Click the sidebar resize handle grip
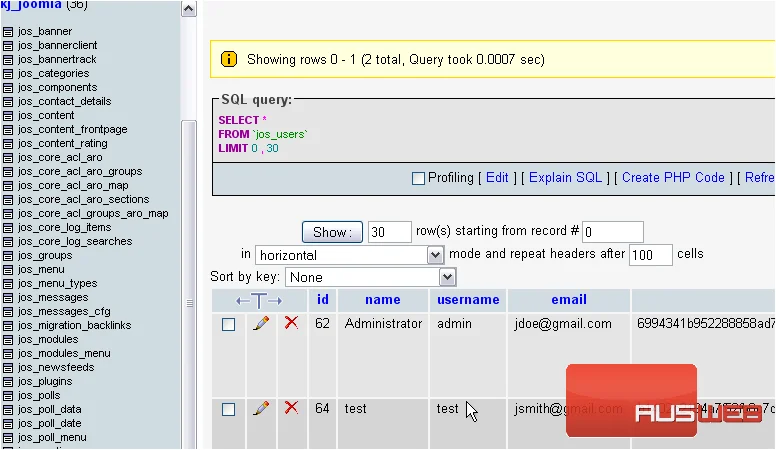The height and width of the screenshot is (450, 776). coord(190,303)
